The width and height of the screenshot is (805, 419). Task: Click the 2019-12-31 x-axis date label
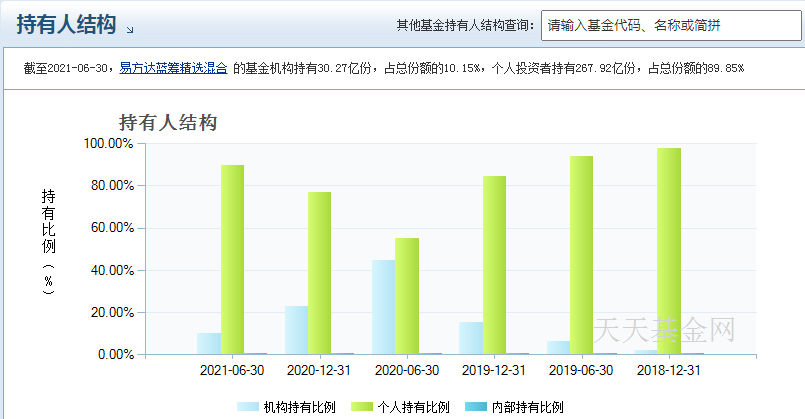494,370
